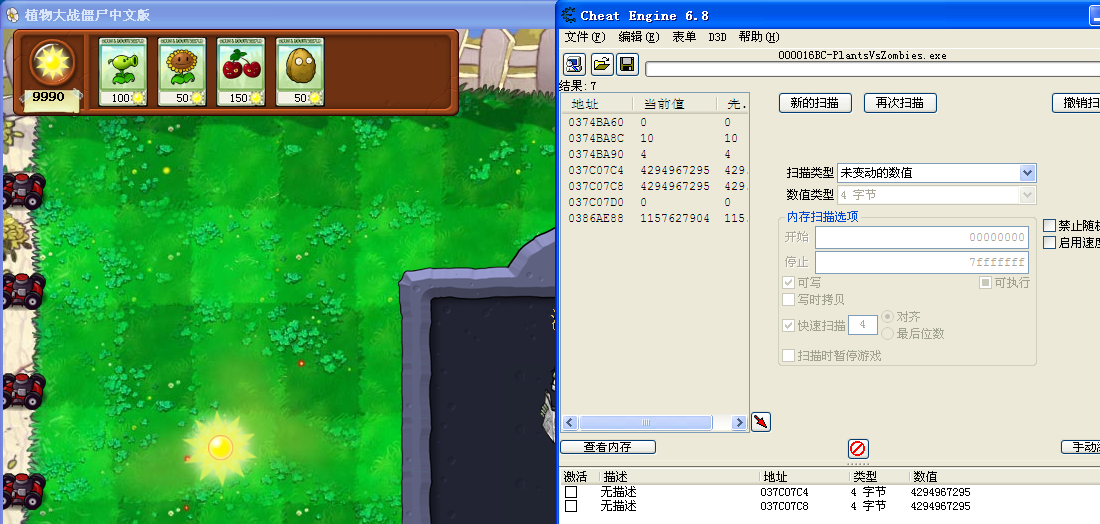Click the results list scroll left arrow
The image size is (1100, 524).
pos(570,422)
